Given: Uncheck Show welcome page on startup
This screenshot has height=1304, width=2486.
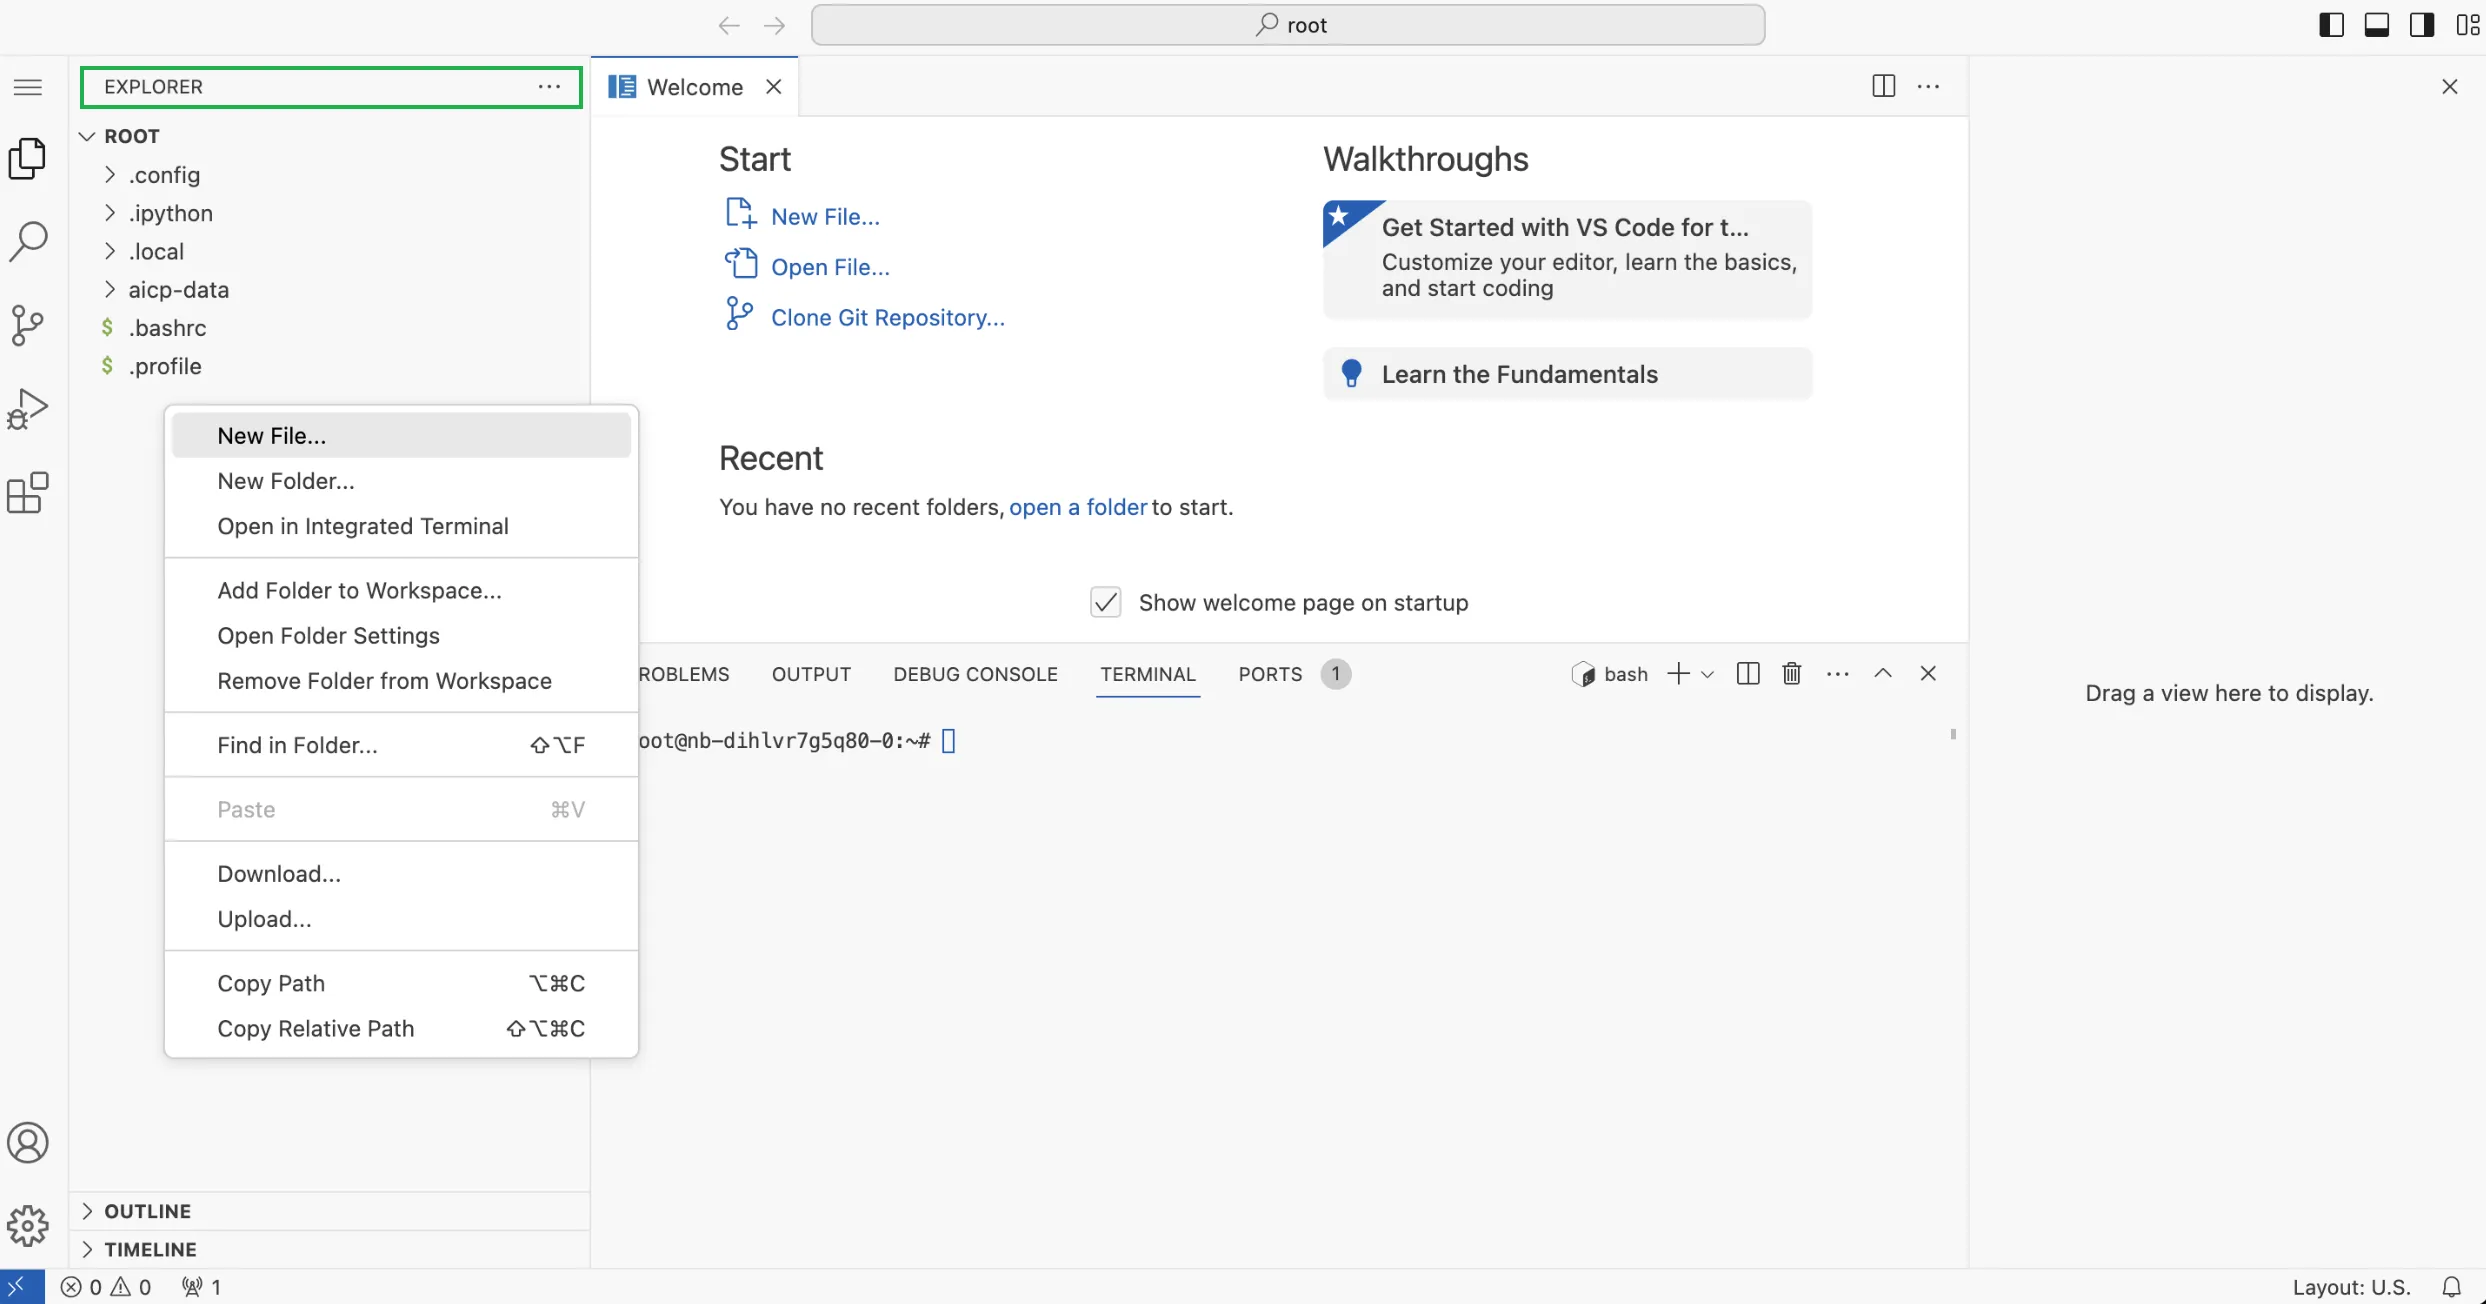Looking at the screenshot, I should (1105, 603).
